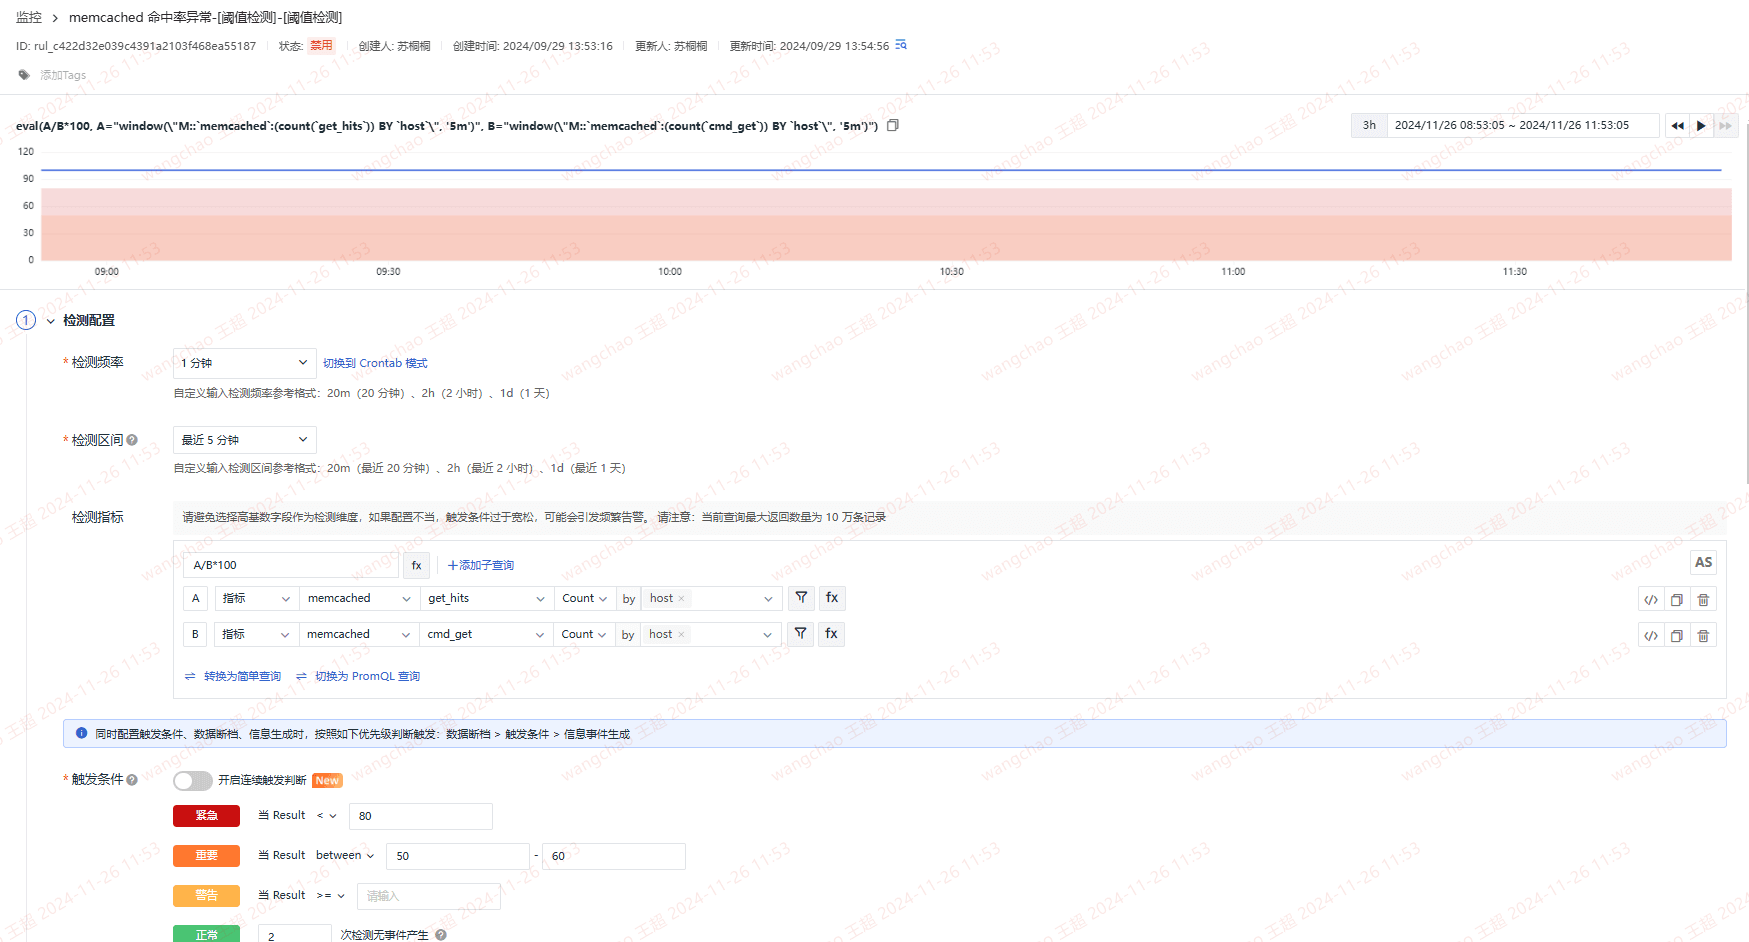1749x942 pixels.
Task: Delete query B with trash icon
Action: (1703, 636)
